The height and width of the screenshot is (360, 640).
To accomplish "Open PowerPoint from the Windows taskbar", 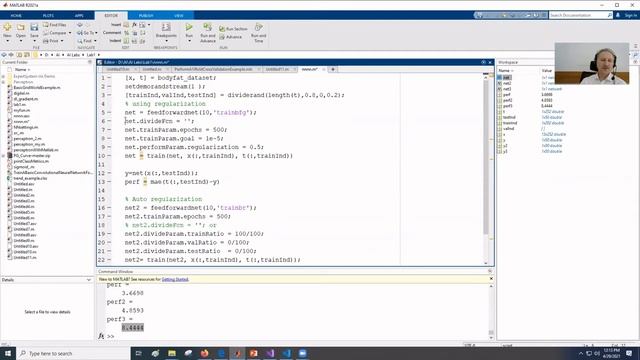I will tap(253, 353).
